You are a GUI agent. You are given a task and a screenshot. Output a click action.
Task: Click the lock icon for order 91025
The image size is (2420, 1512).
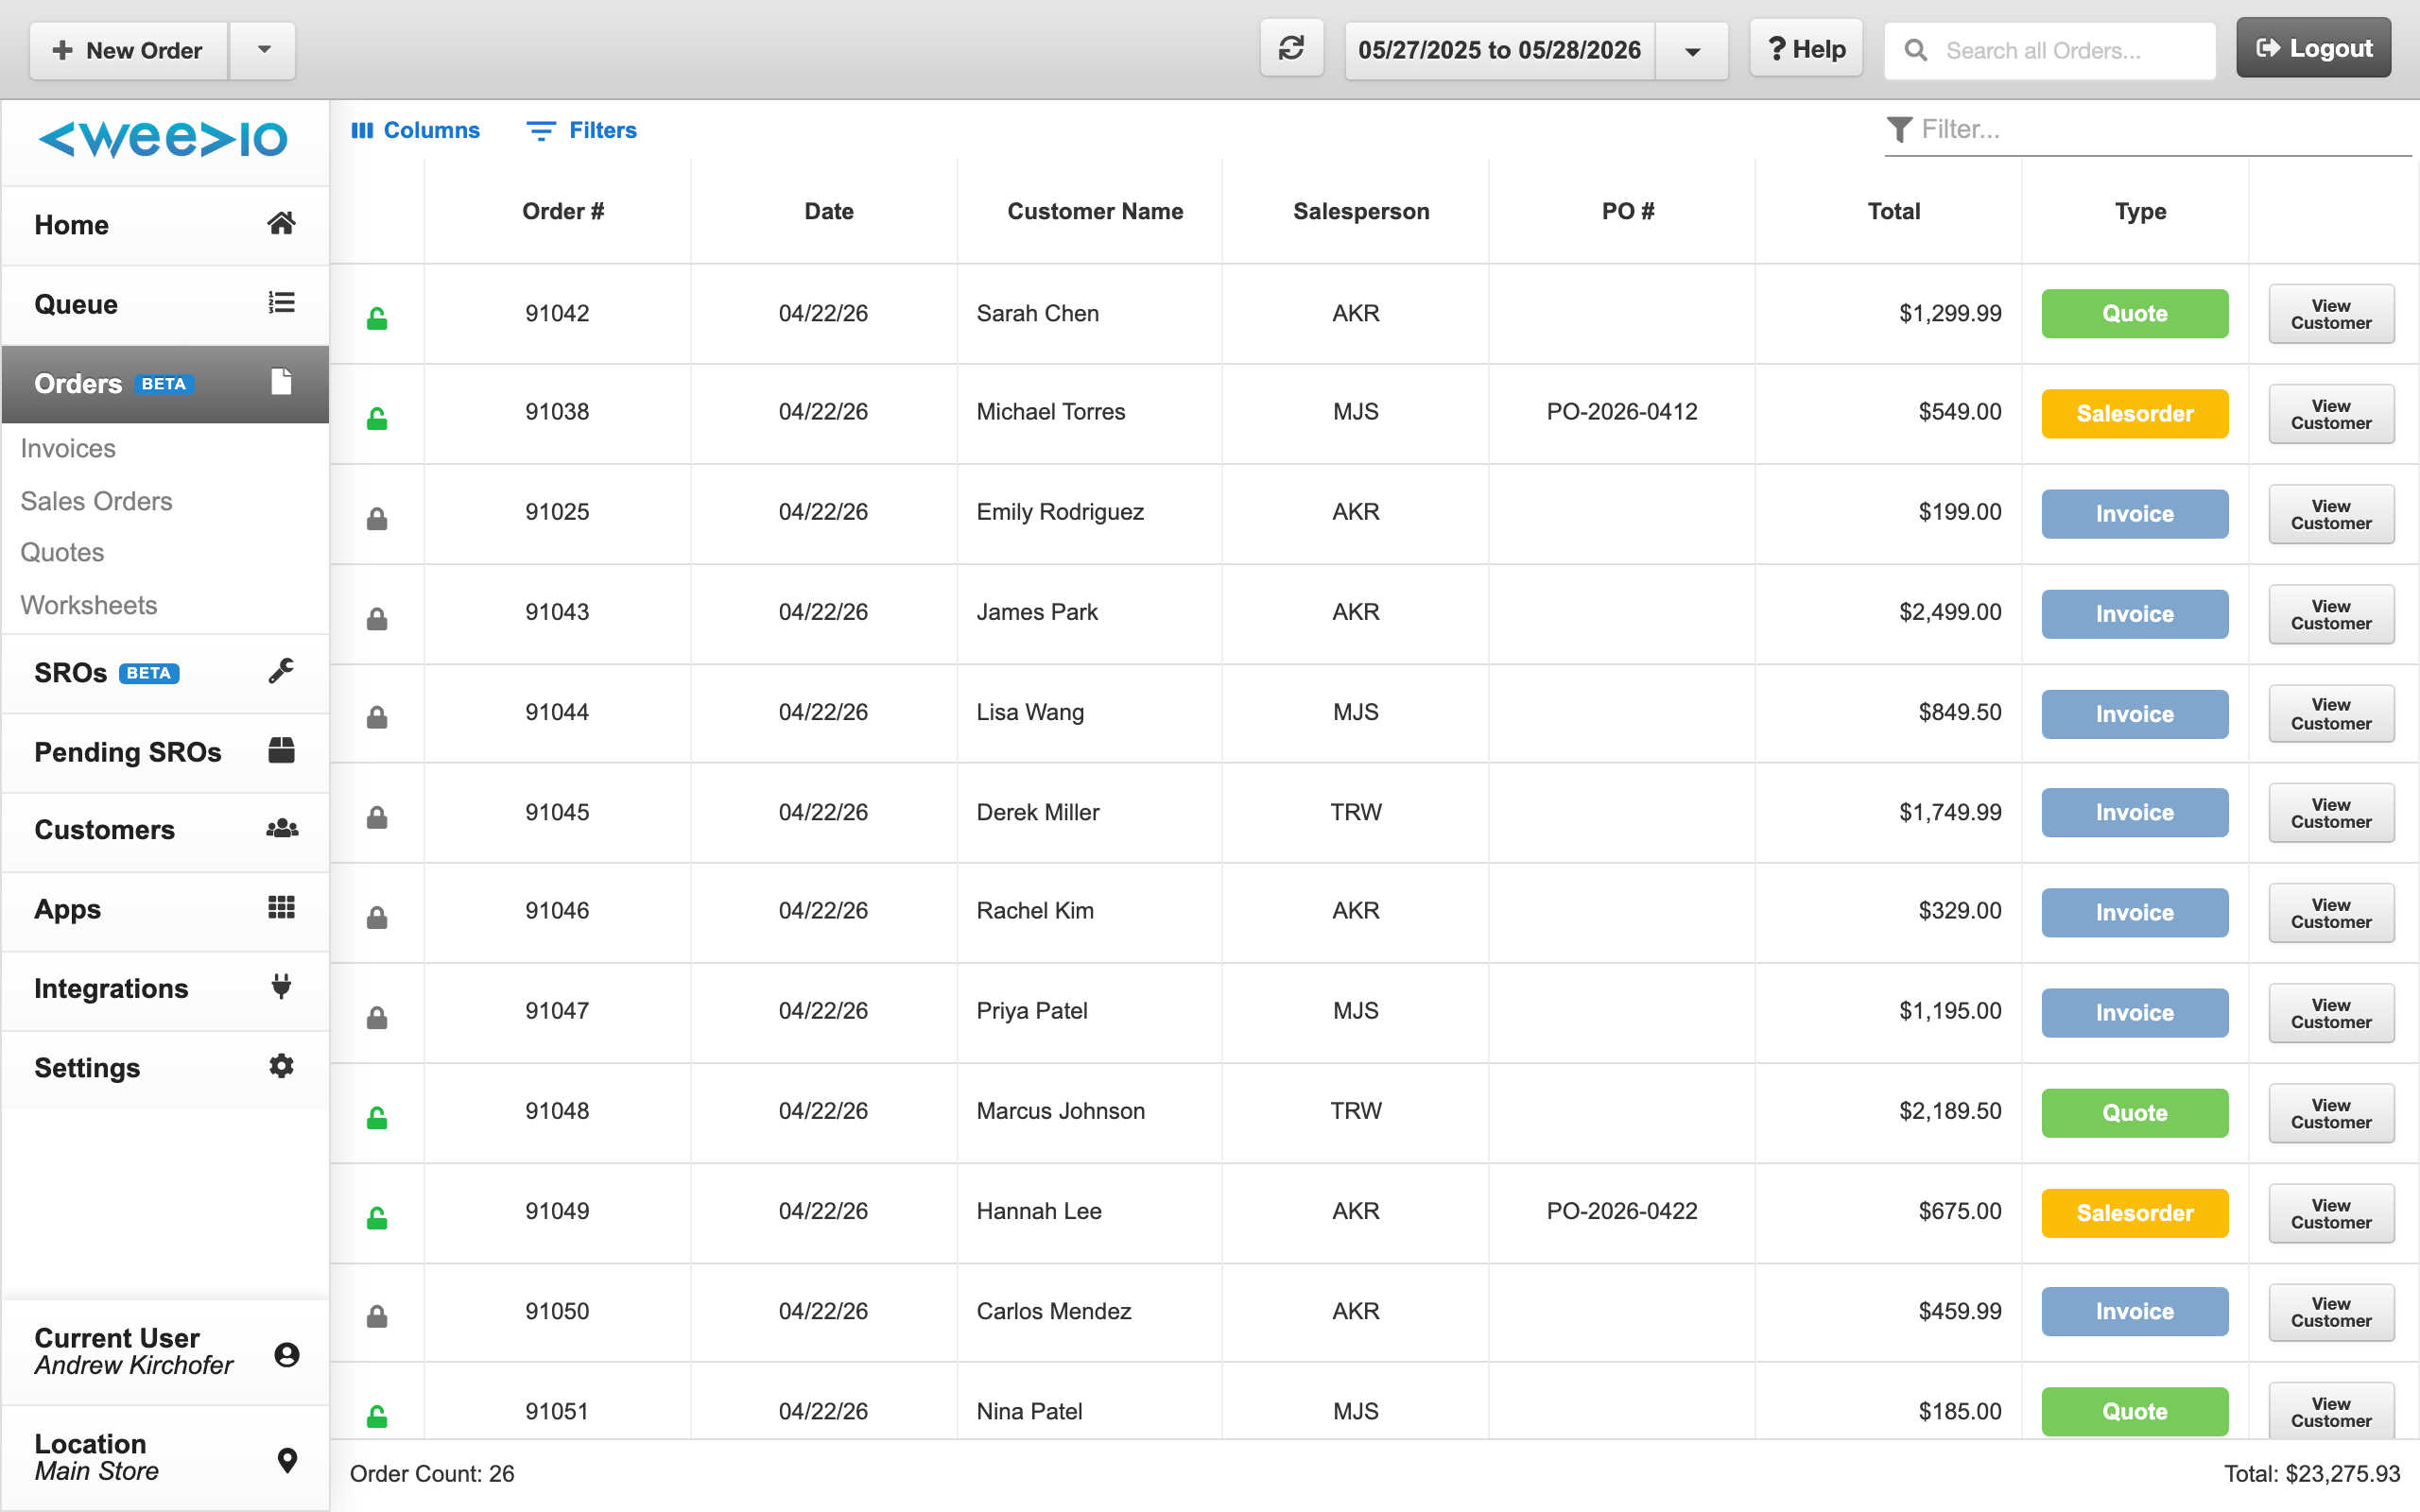377,518
